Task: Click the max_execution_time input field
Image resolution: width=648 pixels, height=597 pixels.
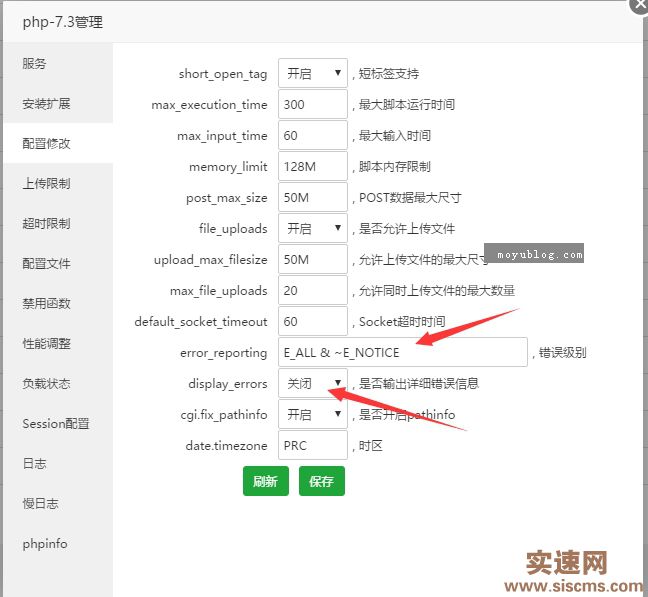Action: 313,105
